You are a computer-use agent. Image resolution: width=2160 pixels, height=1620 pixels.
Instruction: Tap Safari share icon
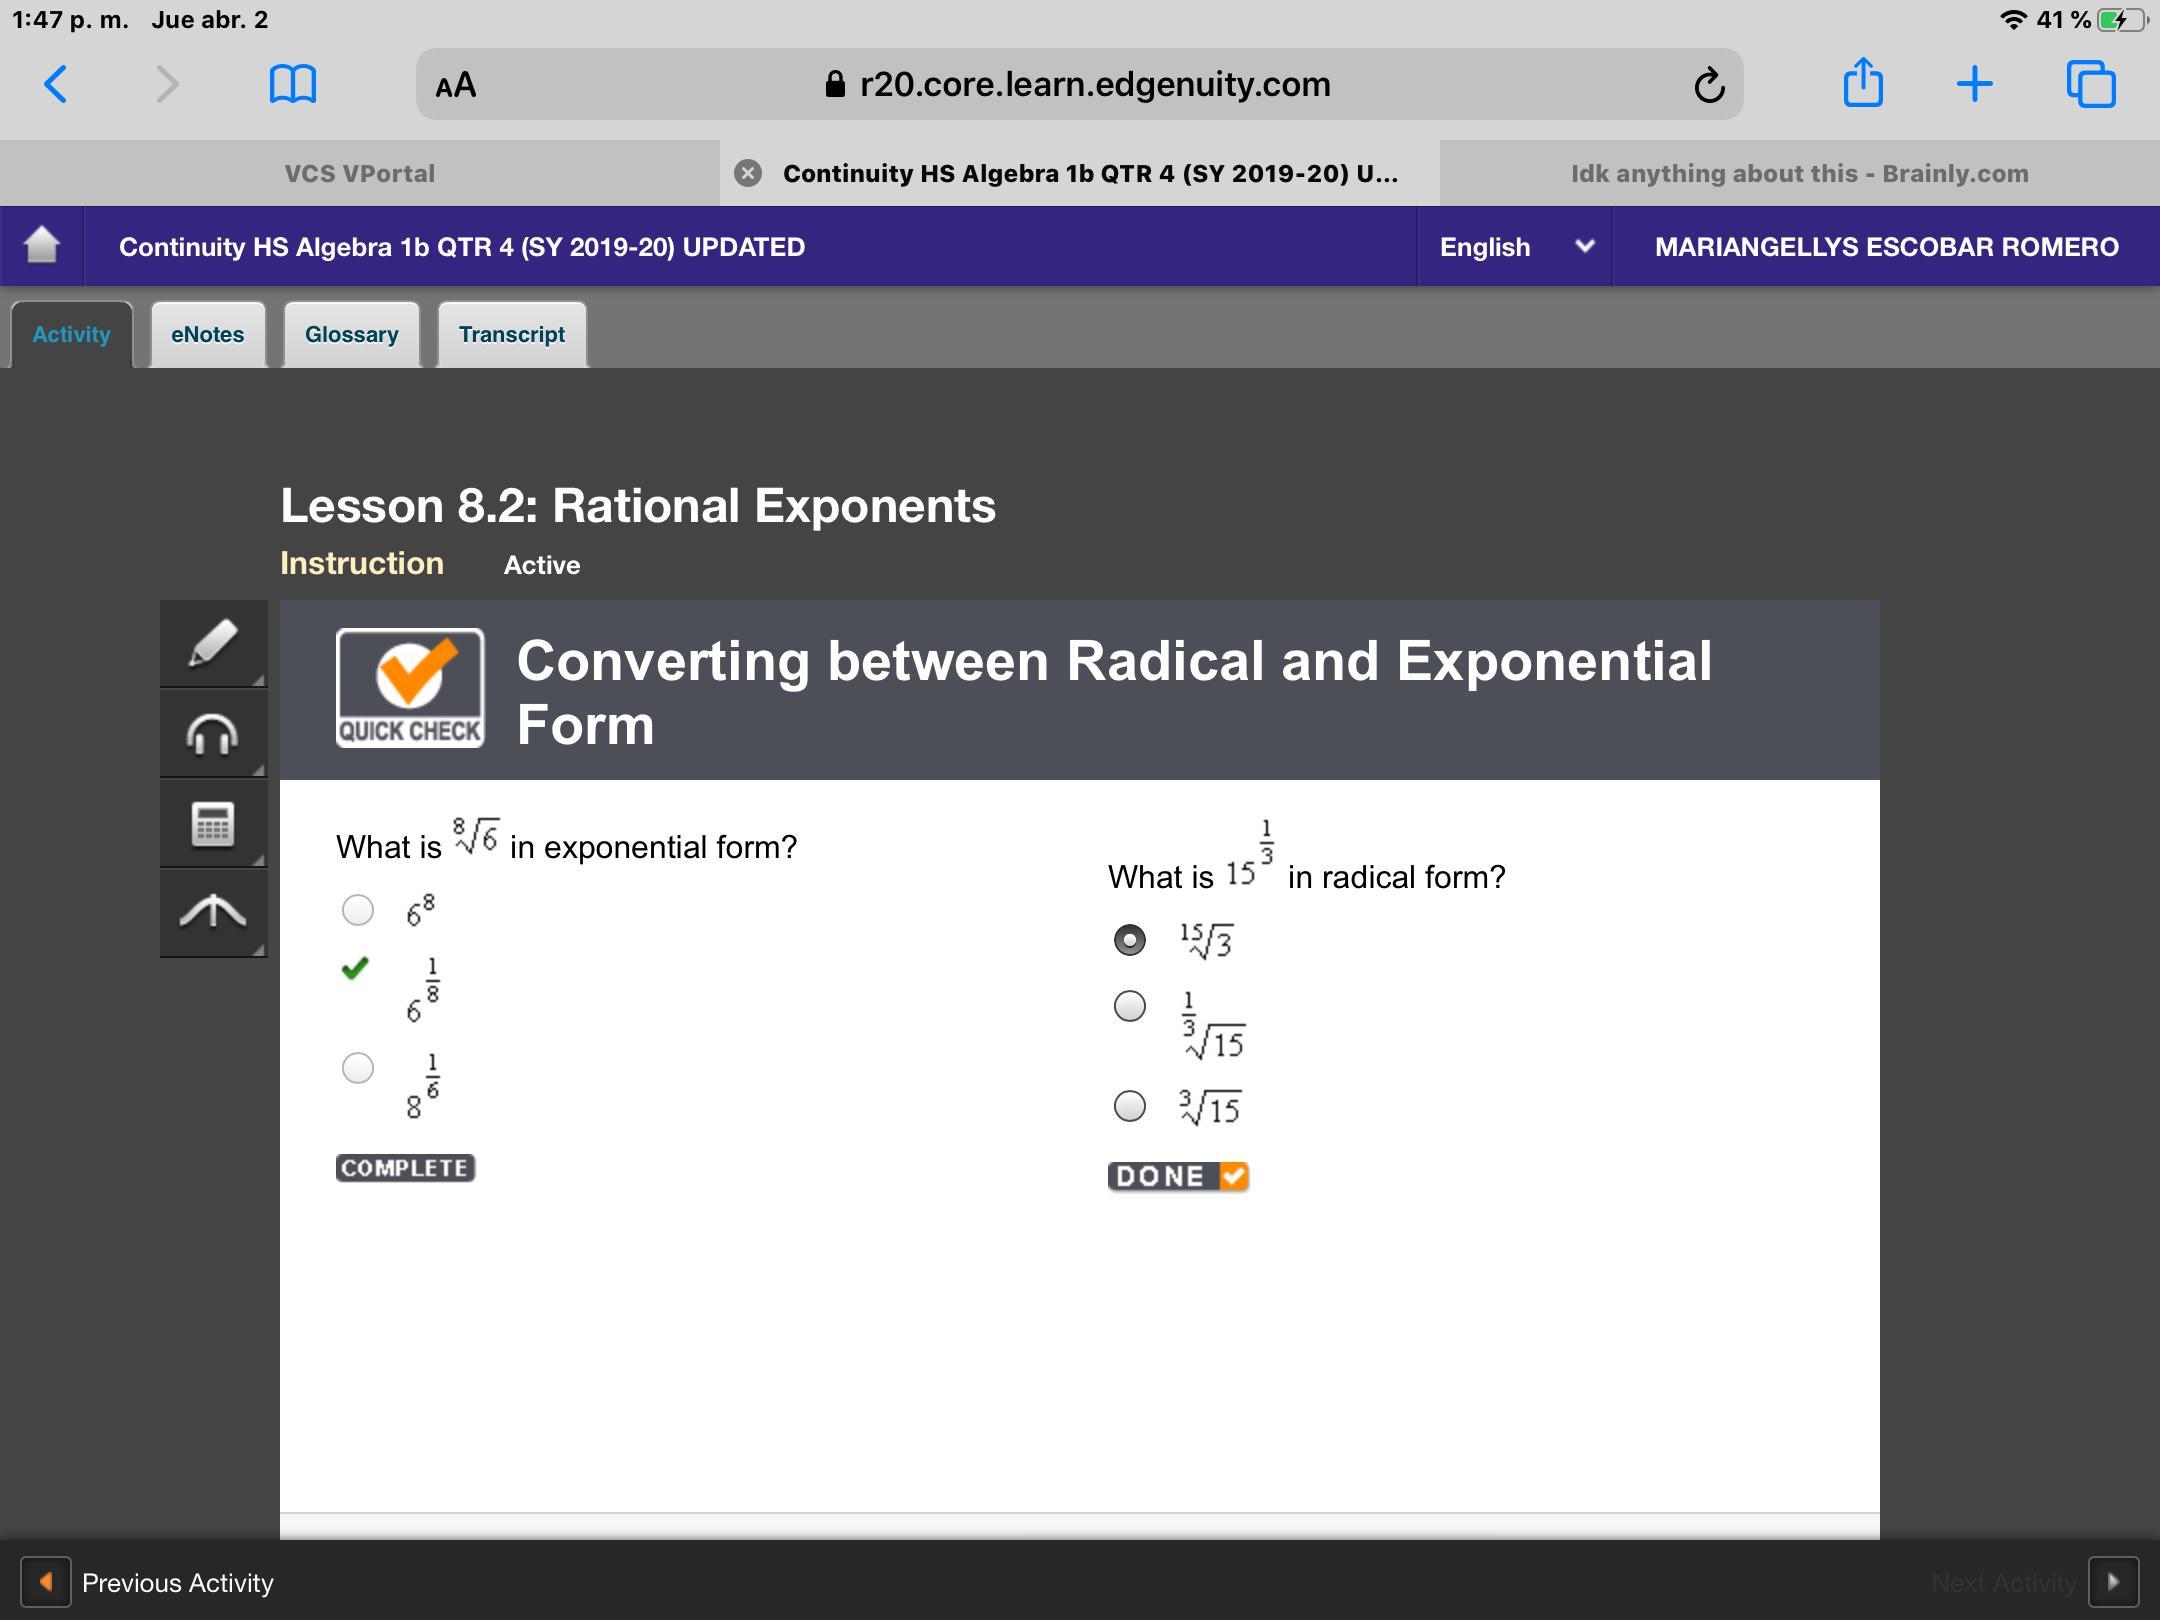pyautogui.click(x=1862, y=84)
